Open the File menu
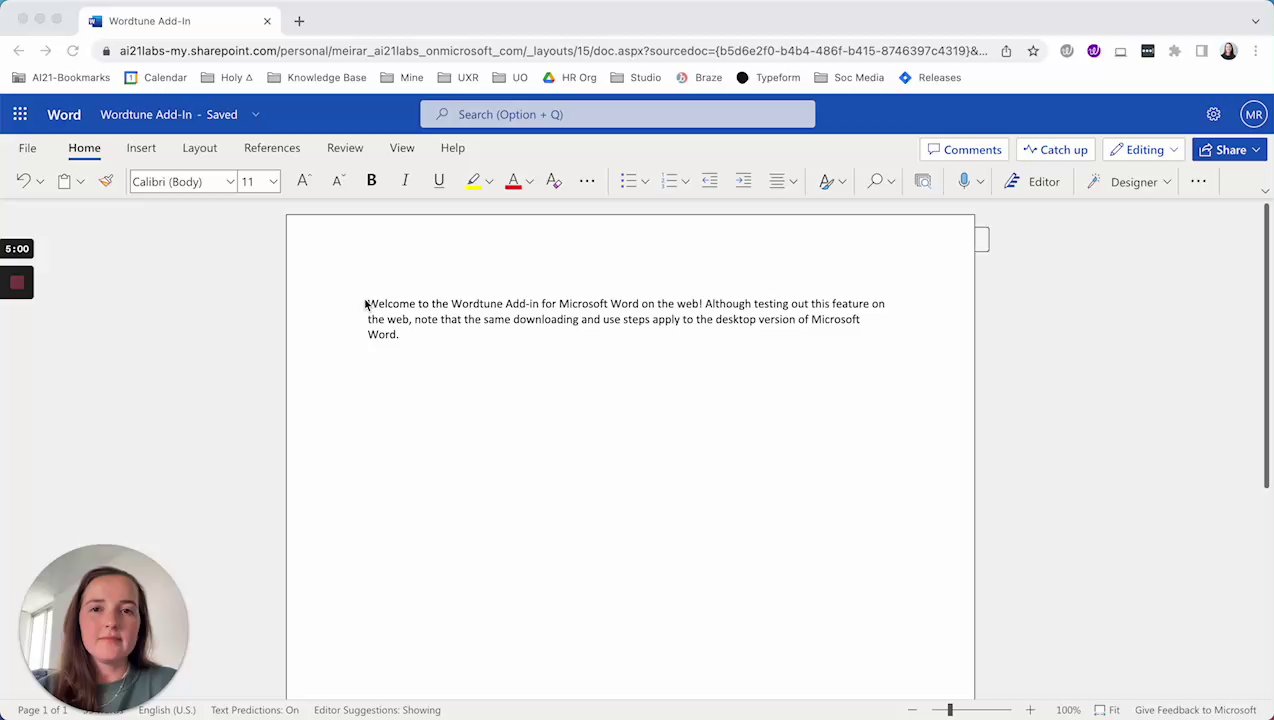Image resolution: width=1274 pixels, height=720 pixels. click(x=27, y=148)
